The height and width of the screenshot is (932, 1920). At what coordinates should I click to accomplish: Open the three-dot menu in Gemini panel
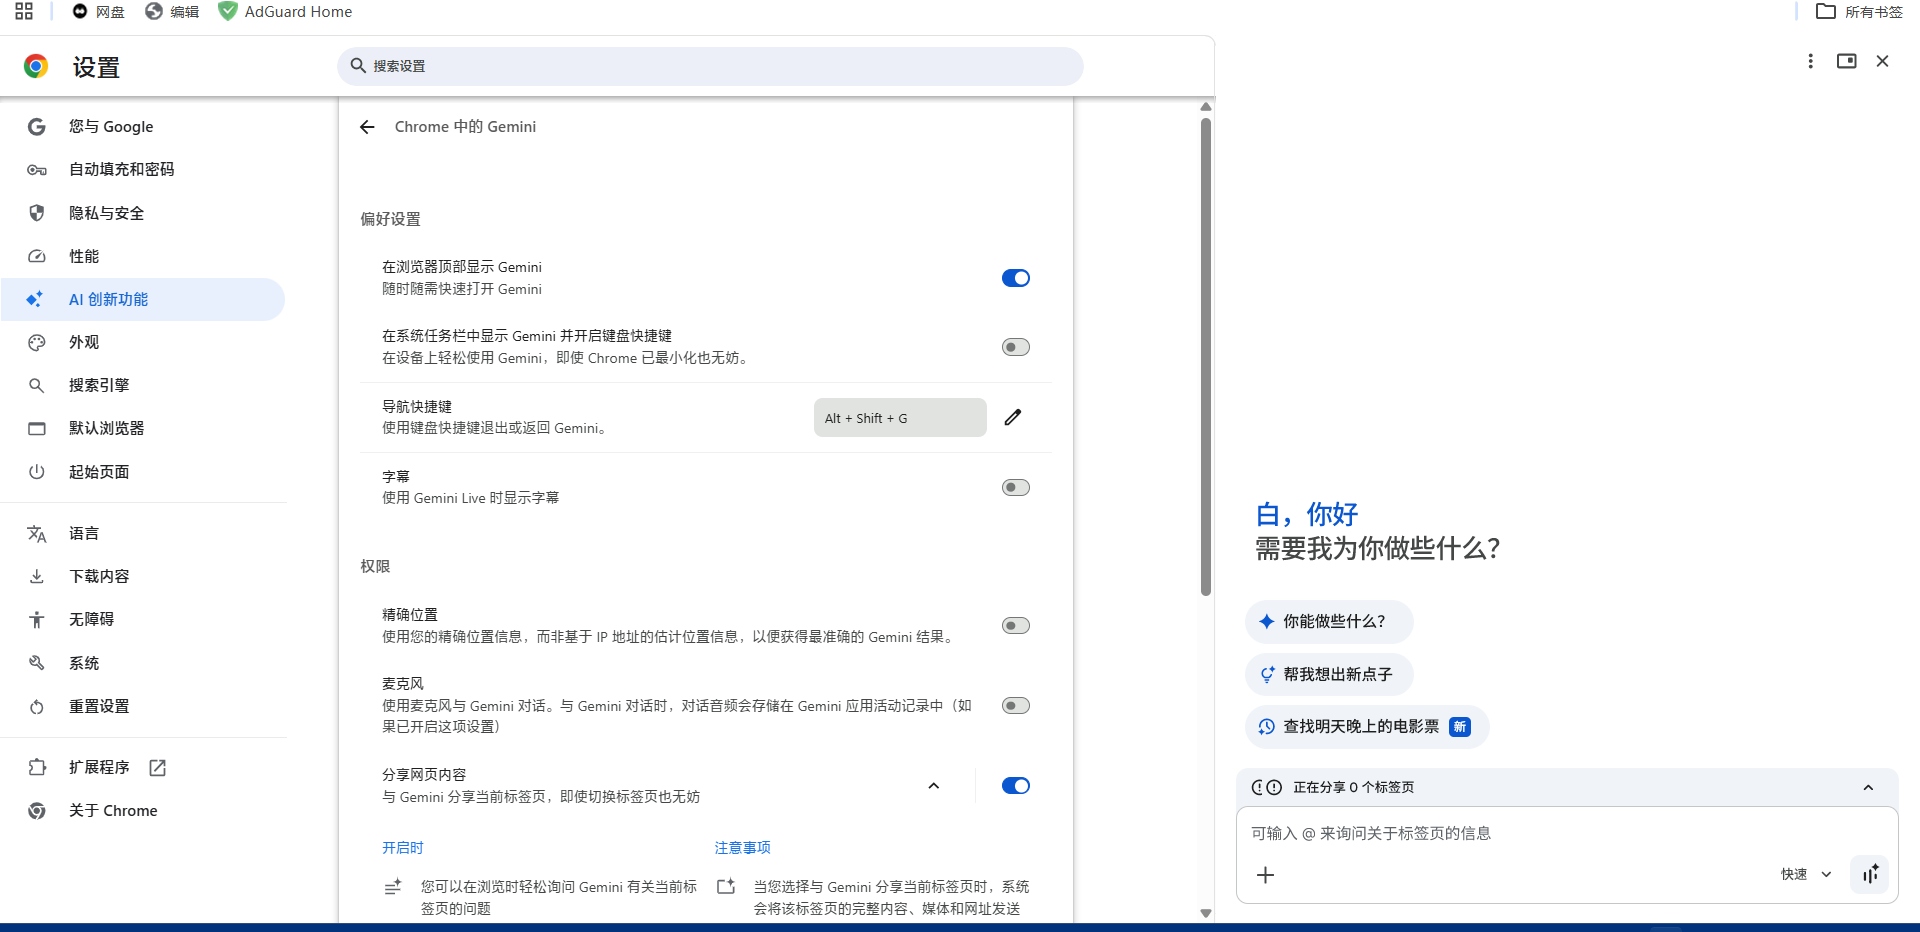(1810, 61)
